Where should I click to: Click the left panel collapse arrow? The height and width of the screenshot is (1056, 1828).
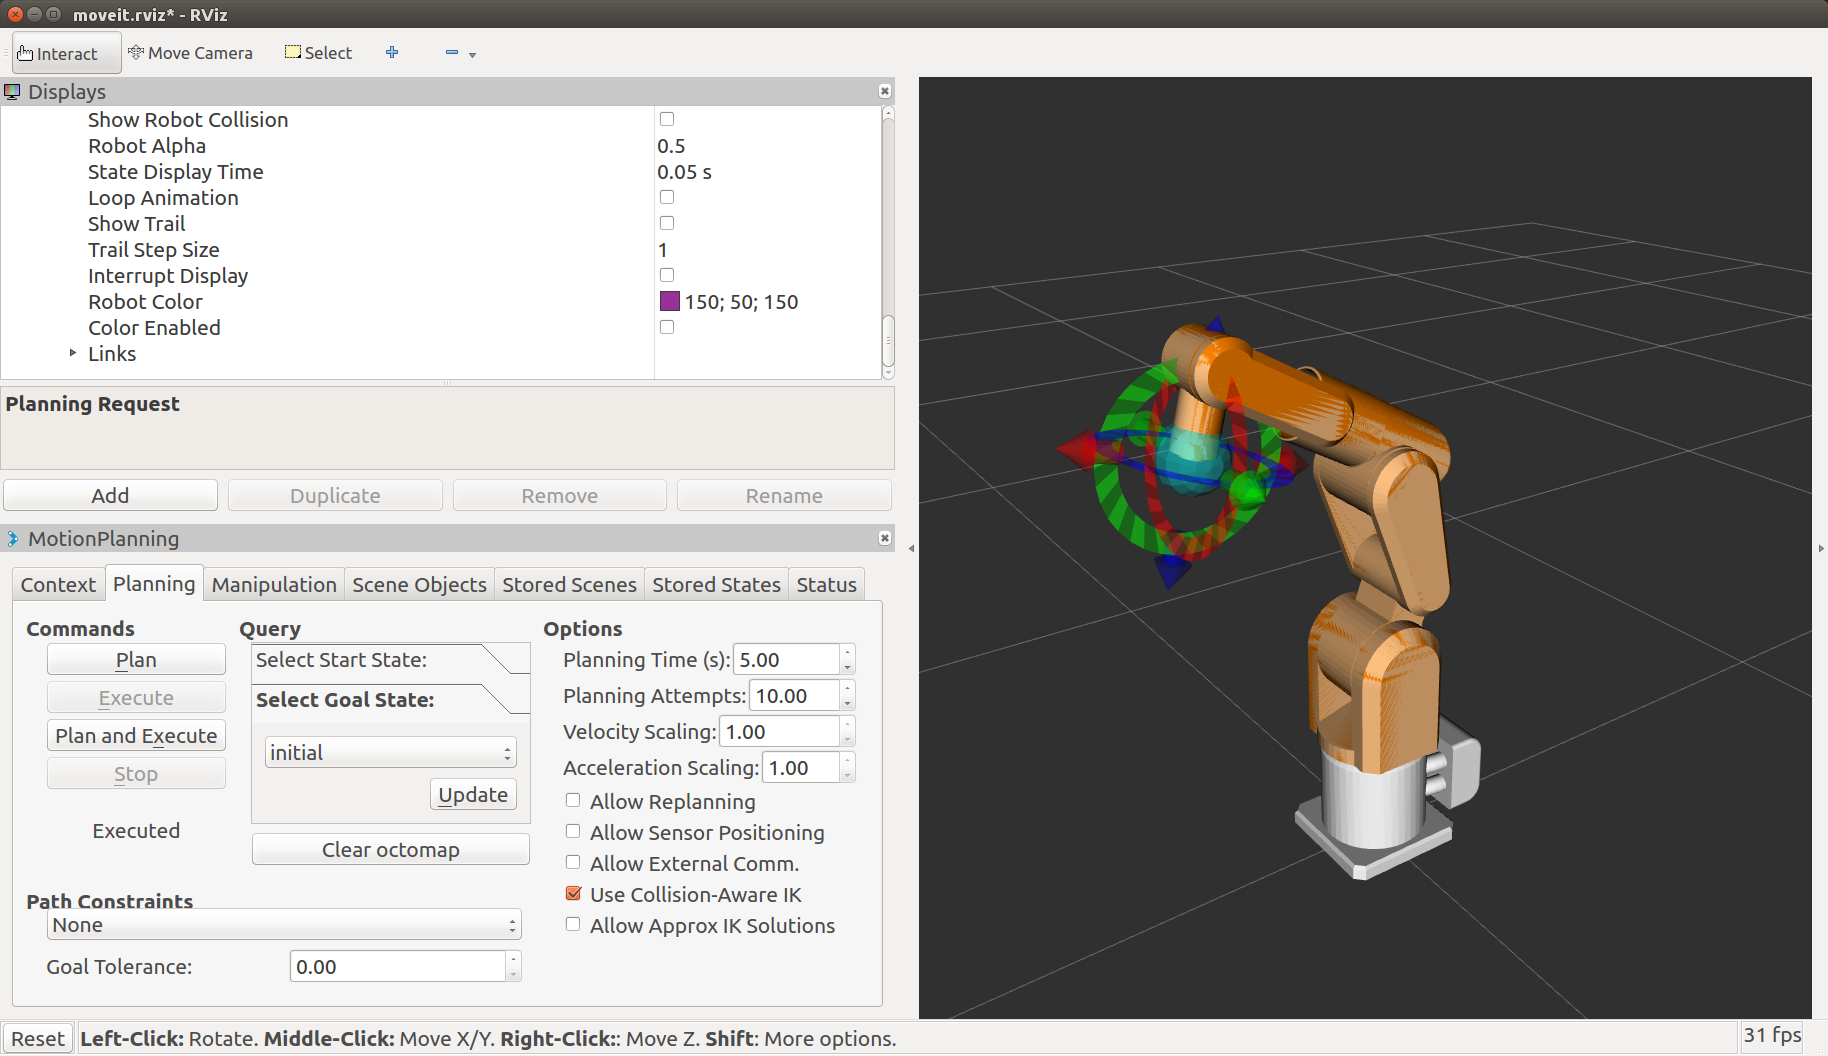point(911,548)
